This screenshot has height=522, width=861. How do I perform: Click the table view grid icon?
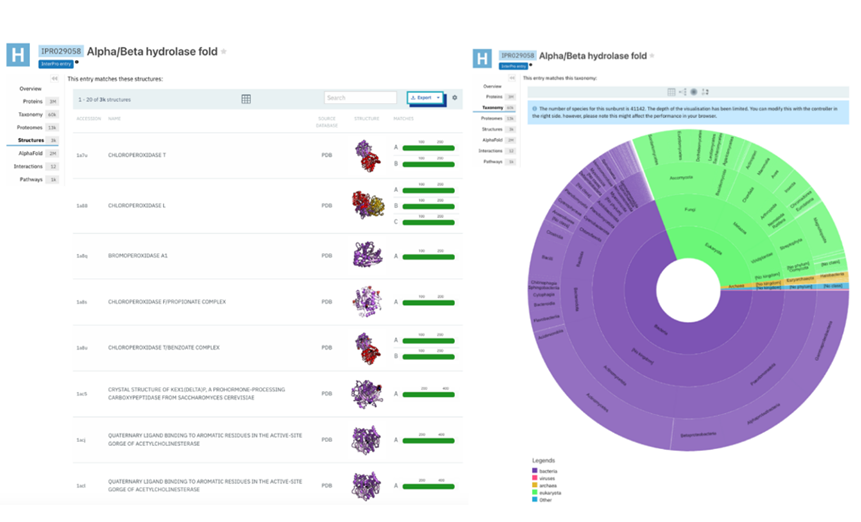point(246,98)
